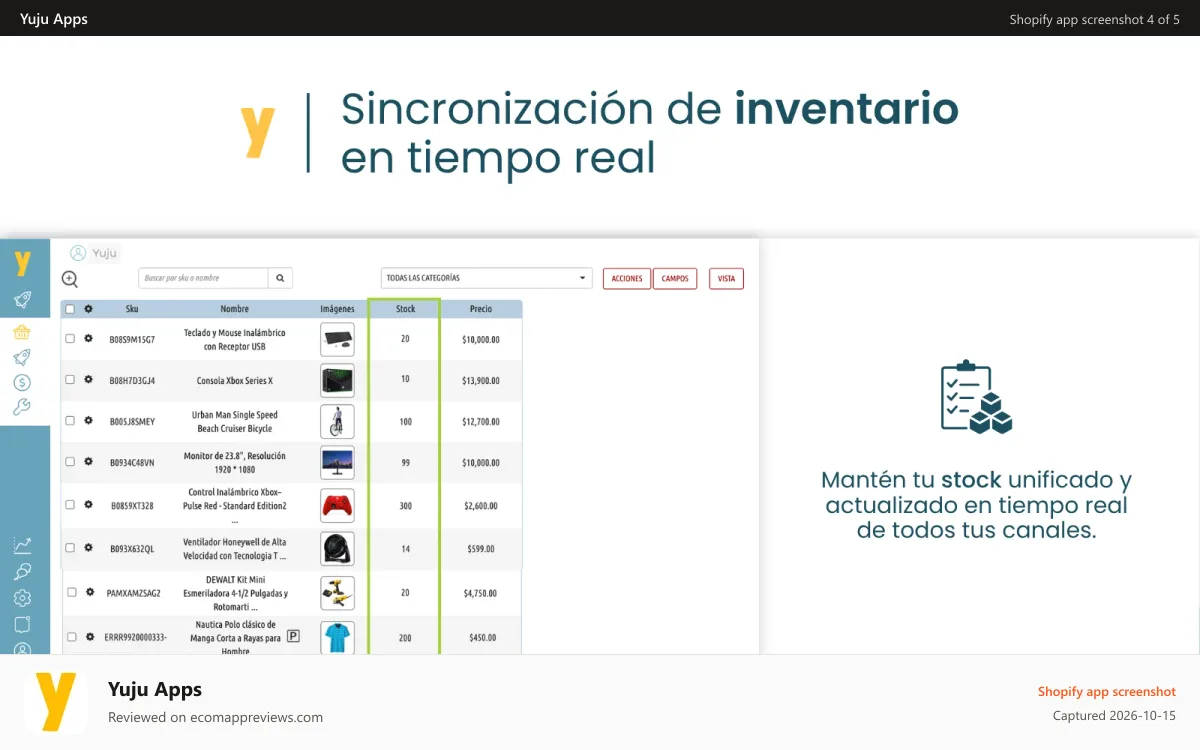The width and height of the screenshot is (1200, 750).
Task: Focus the Buscar por sku o nombre field
Action: pyautogui.click(x=203, y=278)
